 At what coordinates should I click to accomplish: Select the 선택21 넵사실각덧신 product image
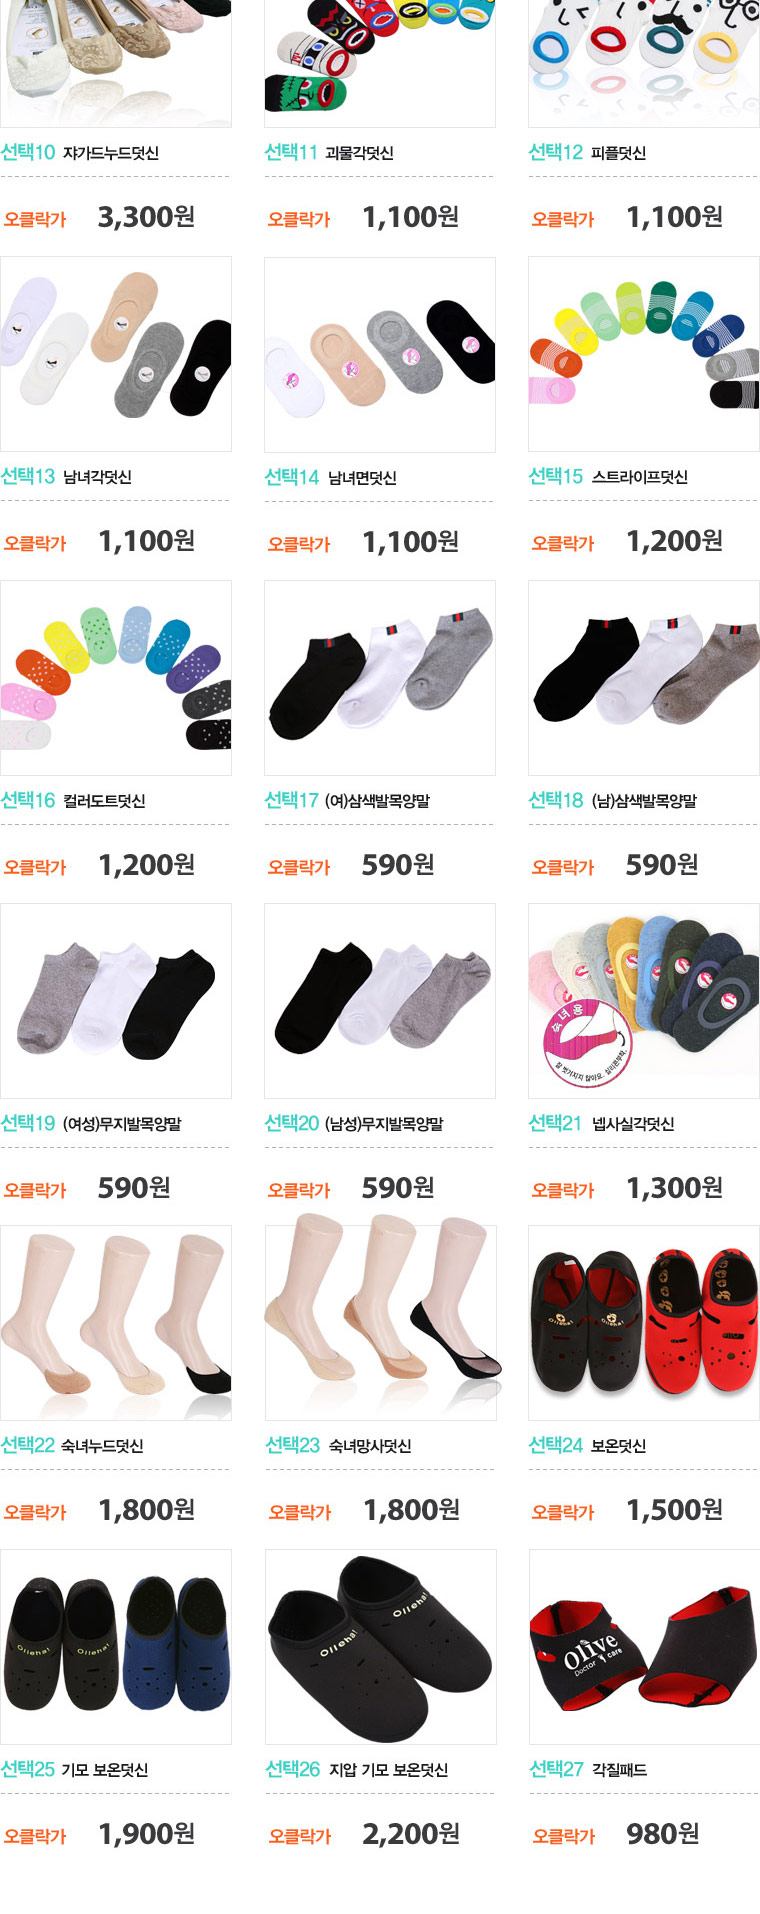[x=644, y=1001]
